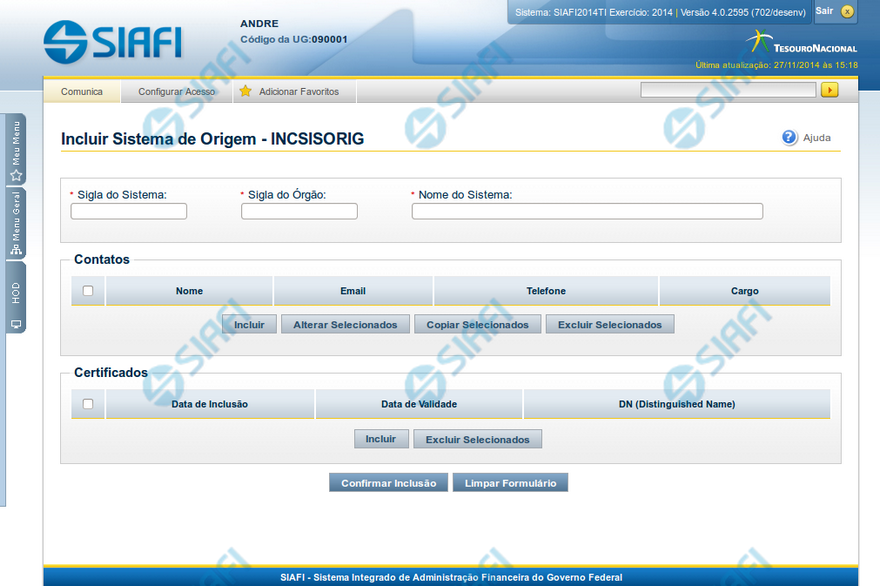Open the Comunica menu
Image resolution: width=880 pixels, height=586 pixels.
coord(82,92)
